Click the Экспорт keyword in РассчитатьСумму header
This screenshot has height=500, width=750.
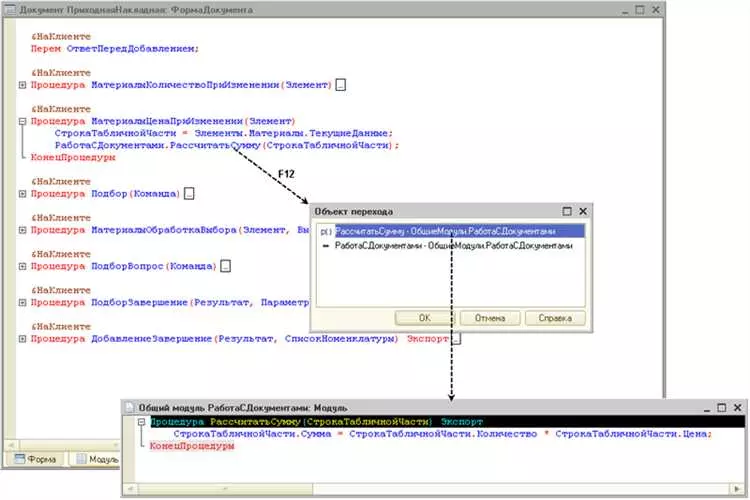point(462,422)
